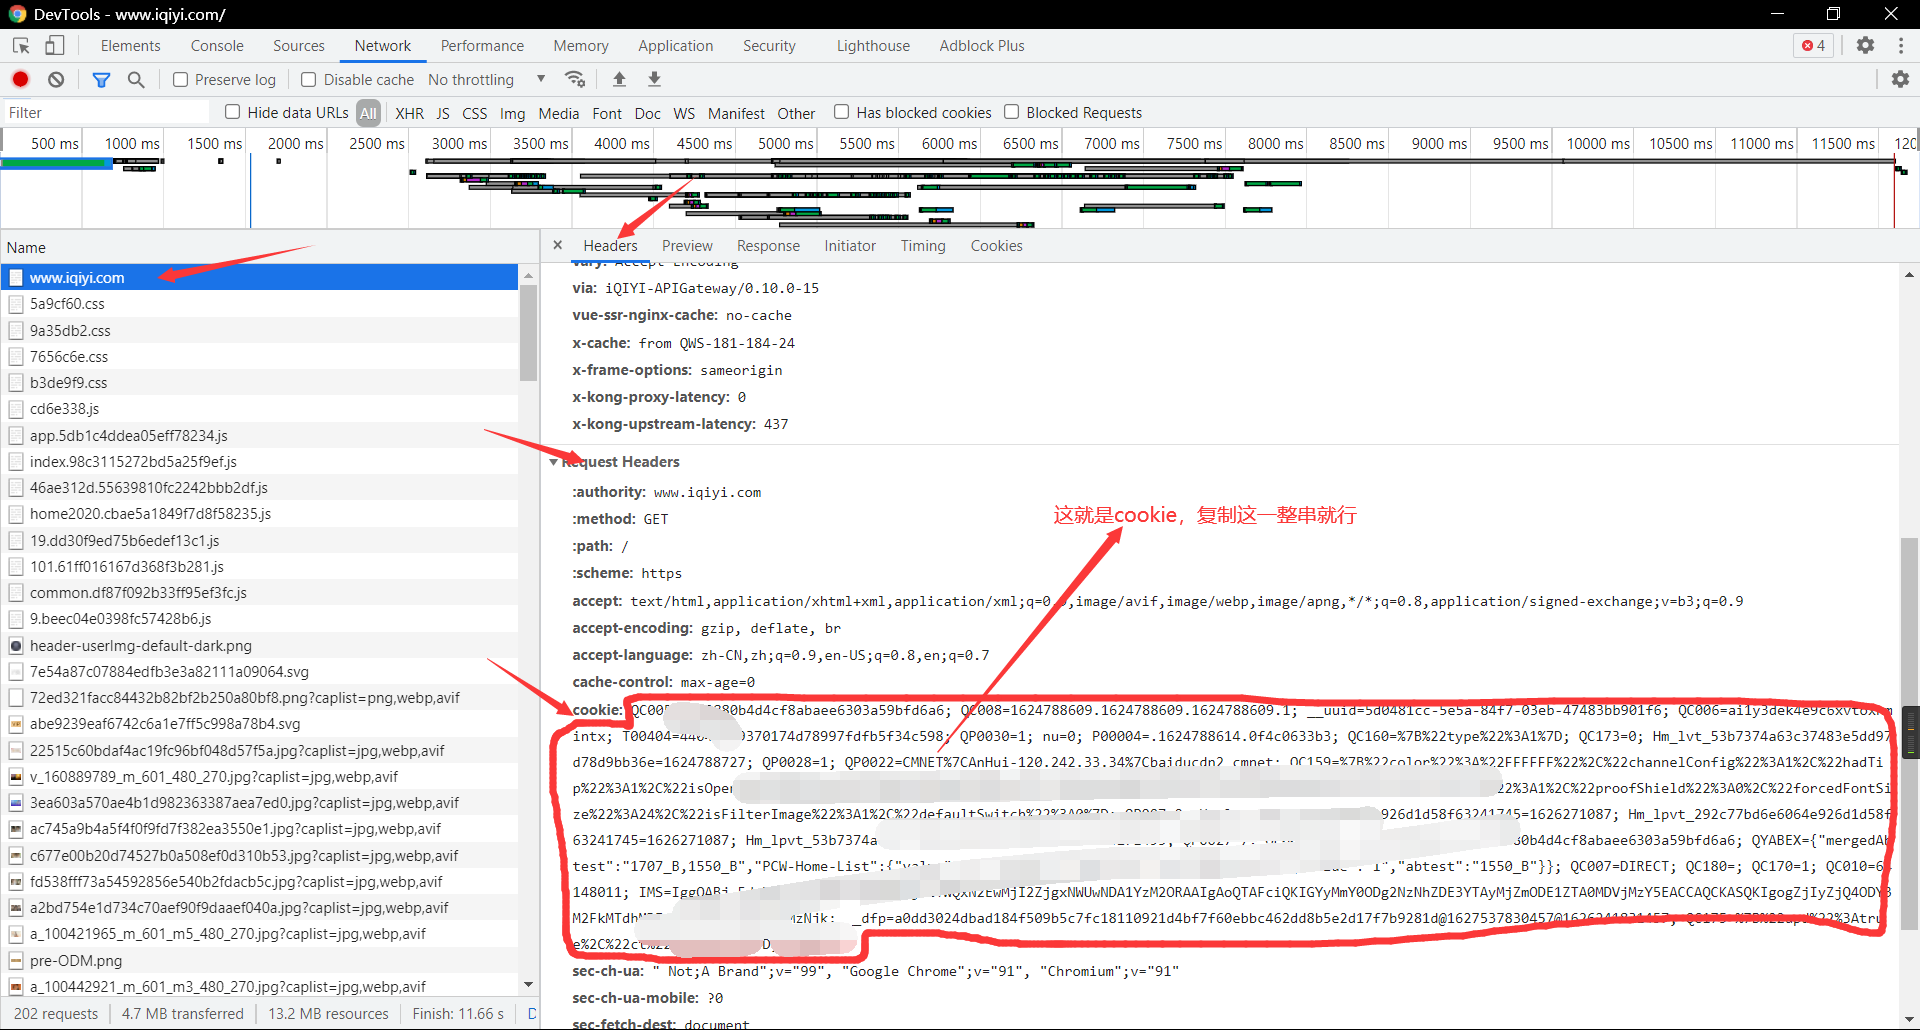Enable Has blocked cookies checkbox

click(x=842, y=112)
